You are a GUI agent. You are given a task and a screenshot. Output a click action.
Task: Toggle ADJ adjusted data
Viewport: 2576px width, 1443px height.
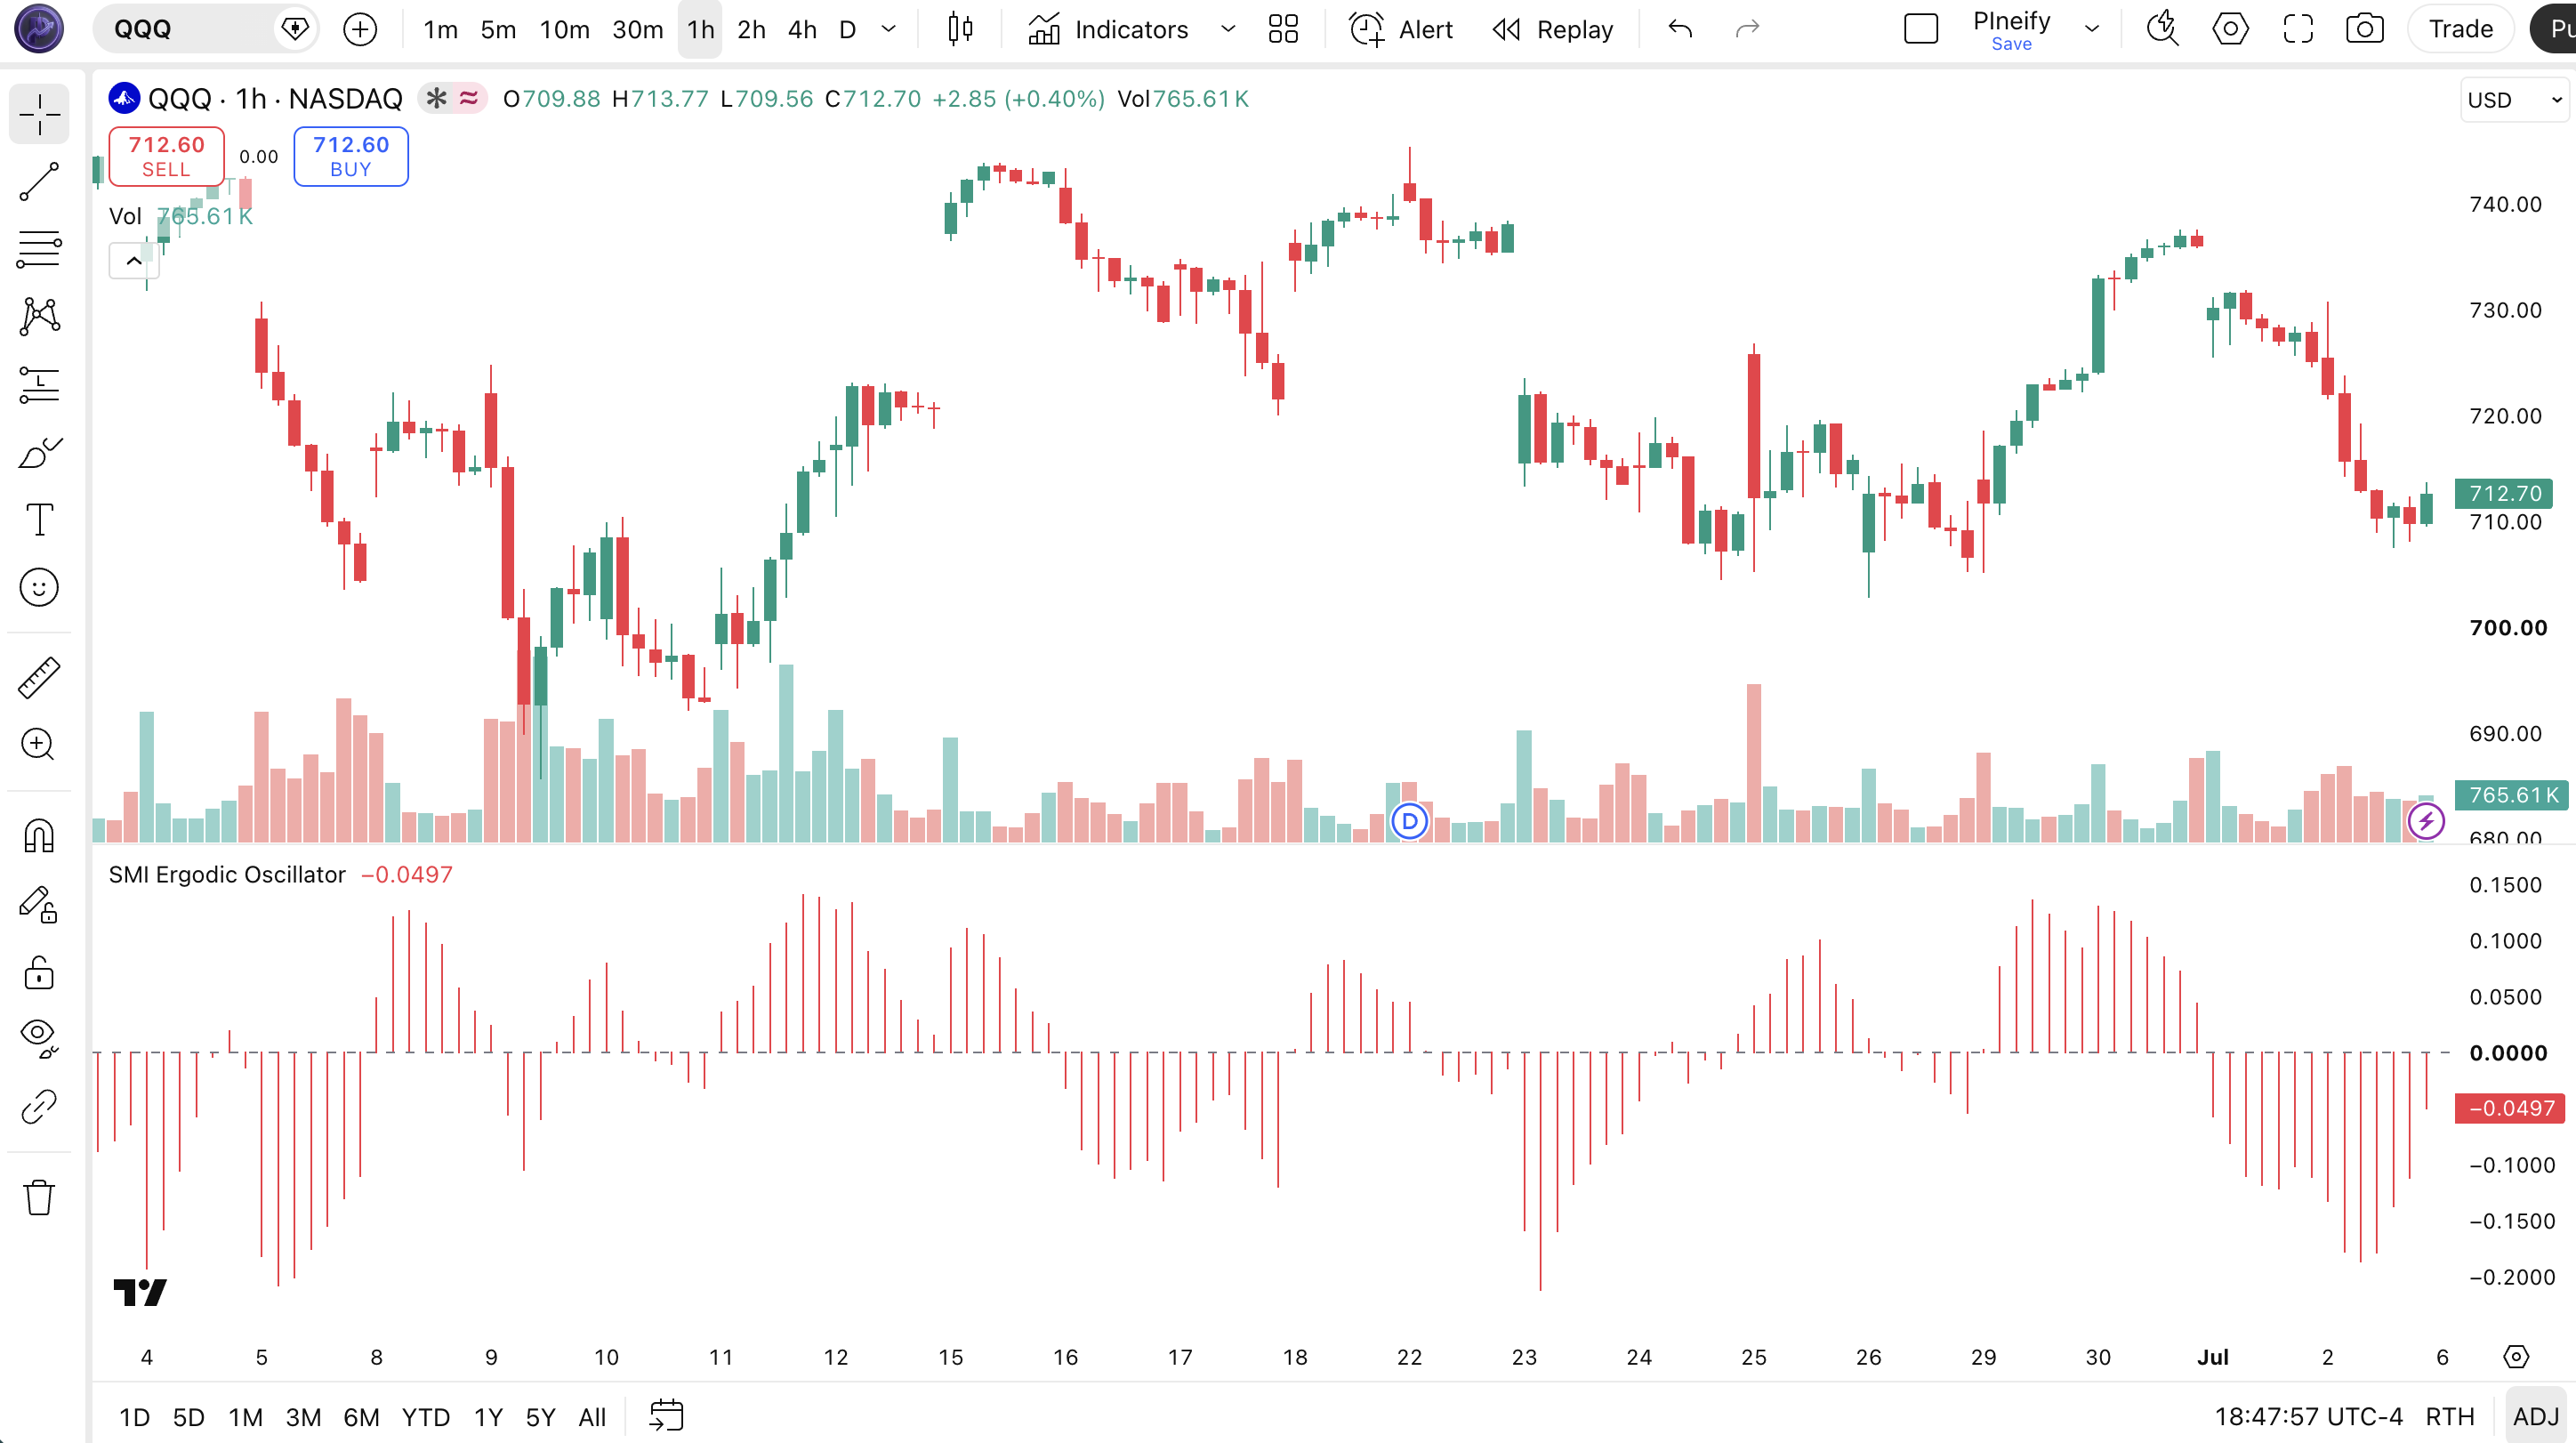2536,1417
